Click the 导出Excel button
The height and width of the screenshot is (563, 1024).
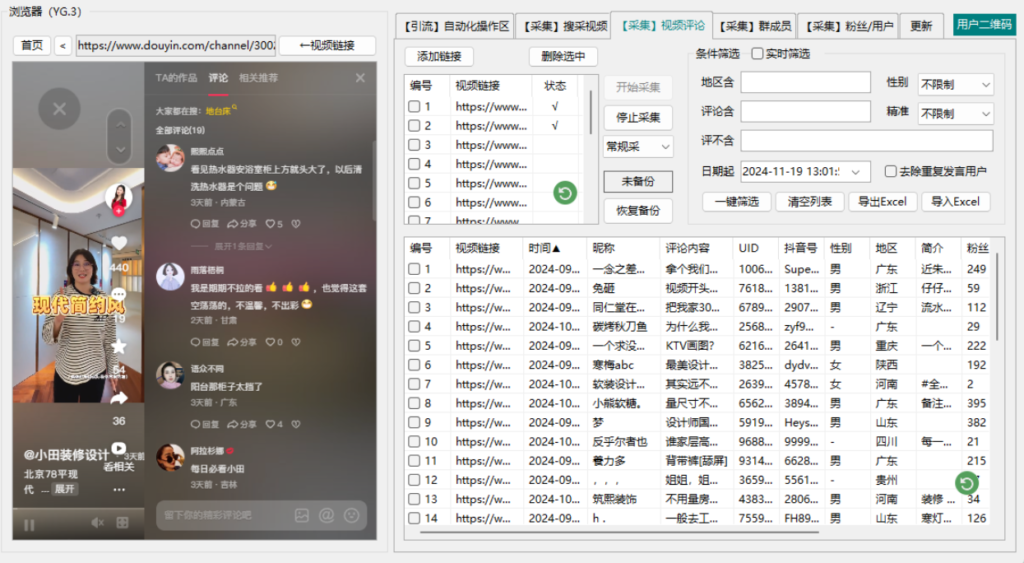click(882, 202)
